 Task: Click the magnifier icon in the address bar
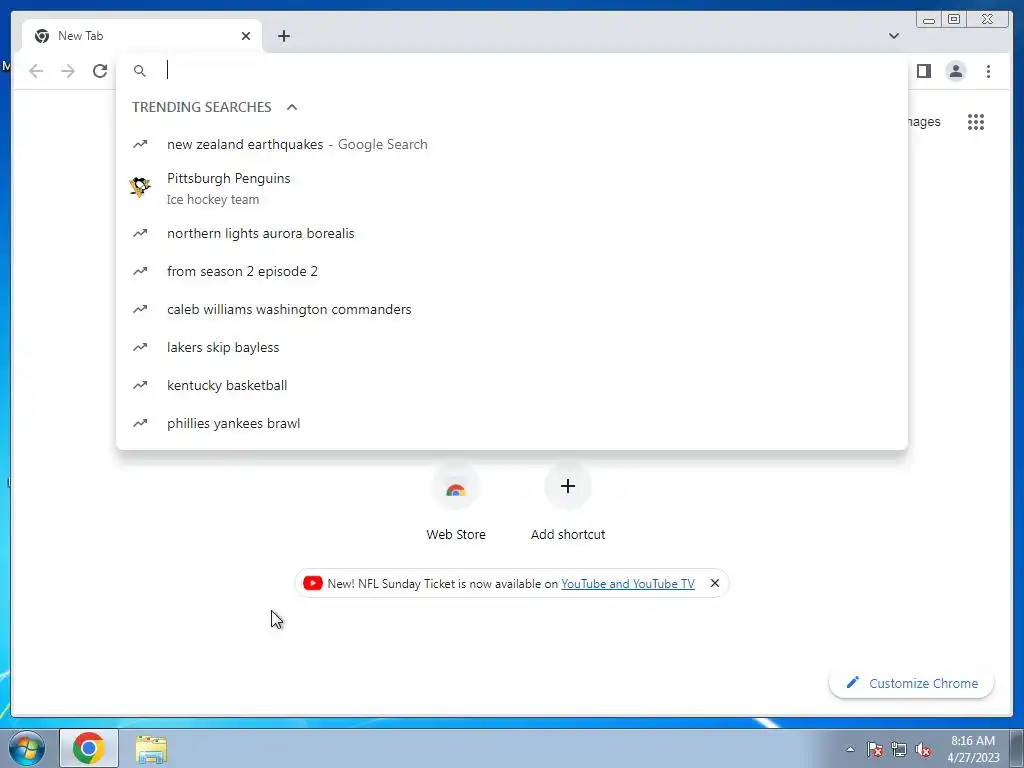coord(140,71)
